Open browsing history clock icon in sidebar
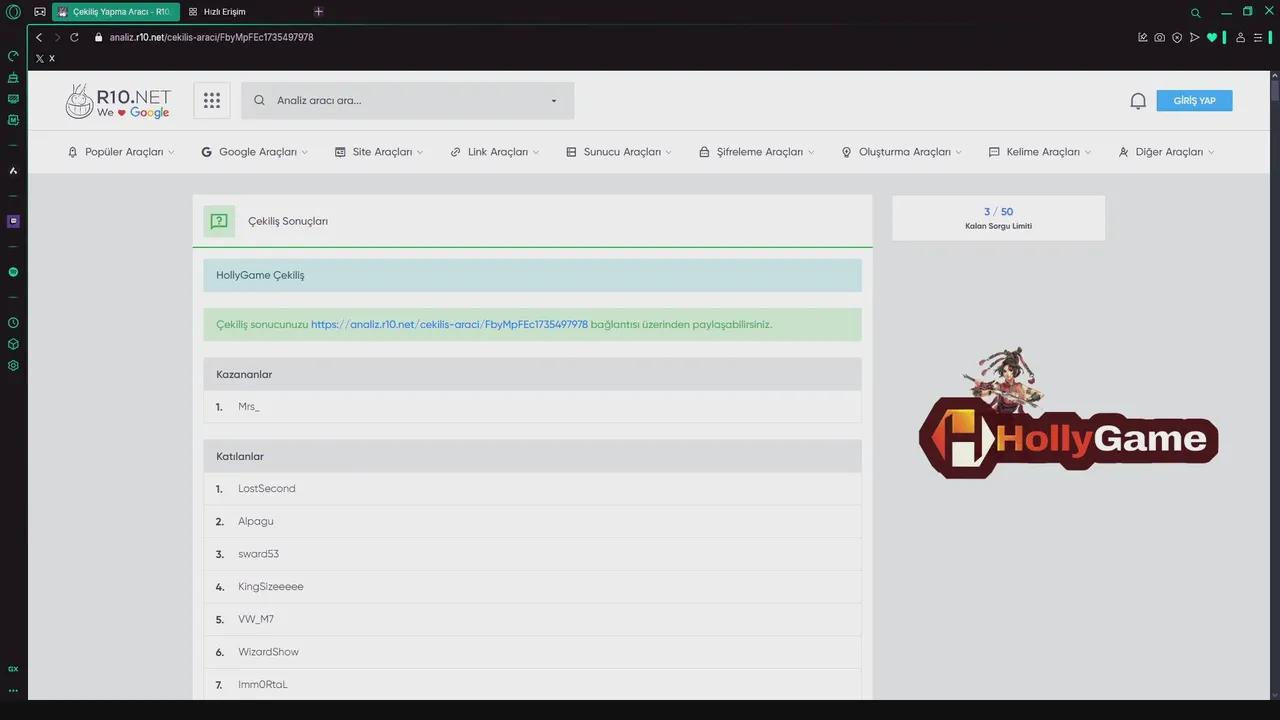Image resolution: width=1280 pixels, height=720 pixels. 13,323
